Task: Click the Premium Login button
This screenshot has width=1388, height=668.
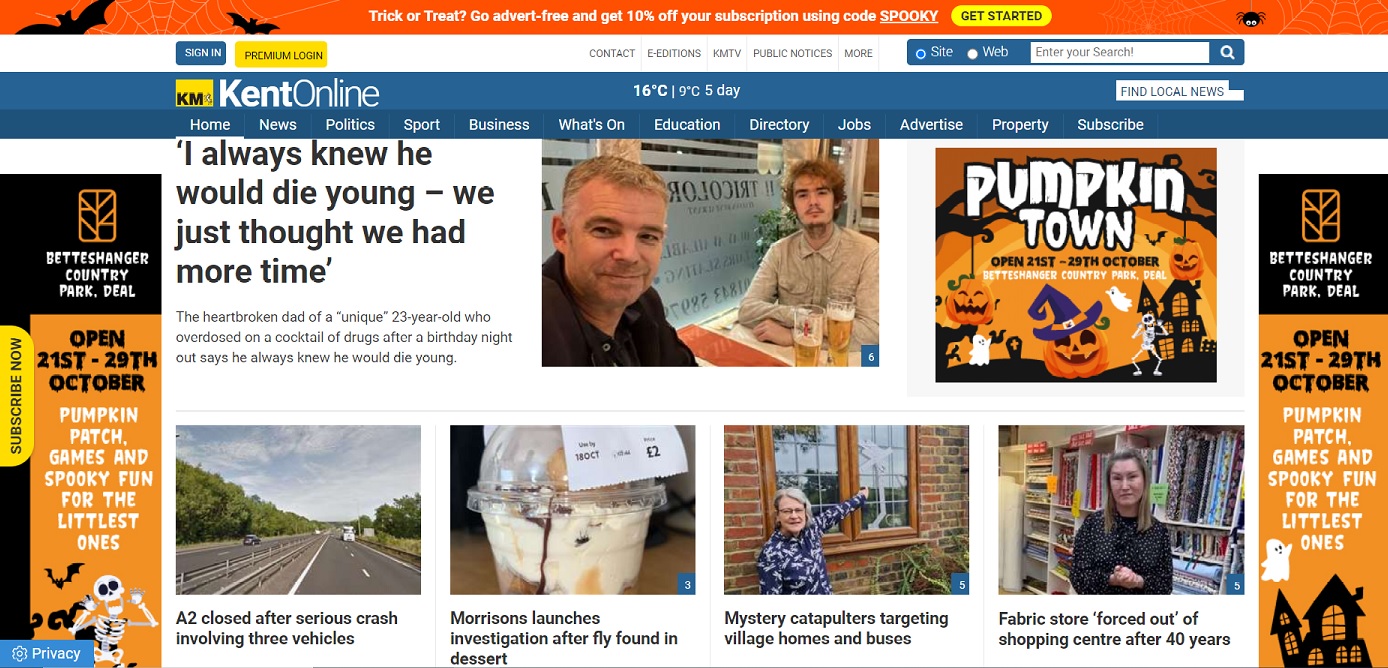Action: click(284, 55)
